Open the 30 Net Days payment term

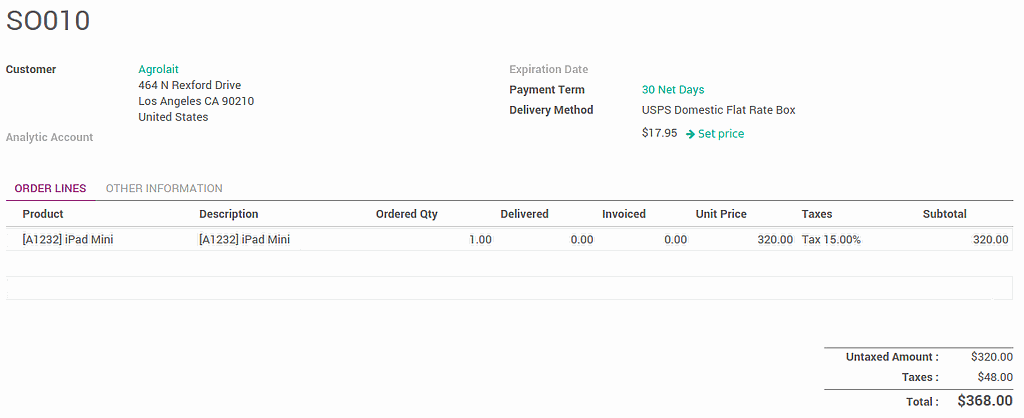(x=673, y=90)
